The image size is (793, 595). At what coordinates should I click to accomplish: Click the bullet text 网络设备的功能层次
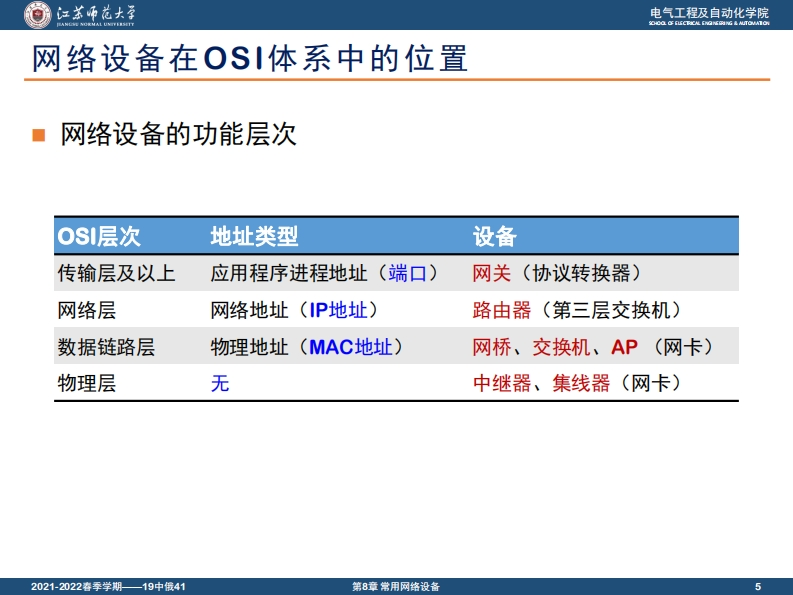click(178, 135)
